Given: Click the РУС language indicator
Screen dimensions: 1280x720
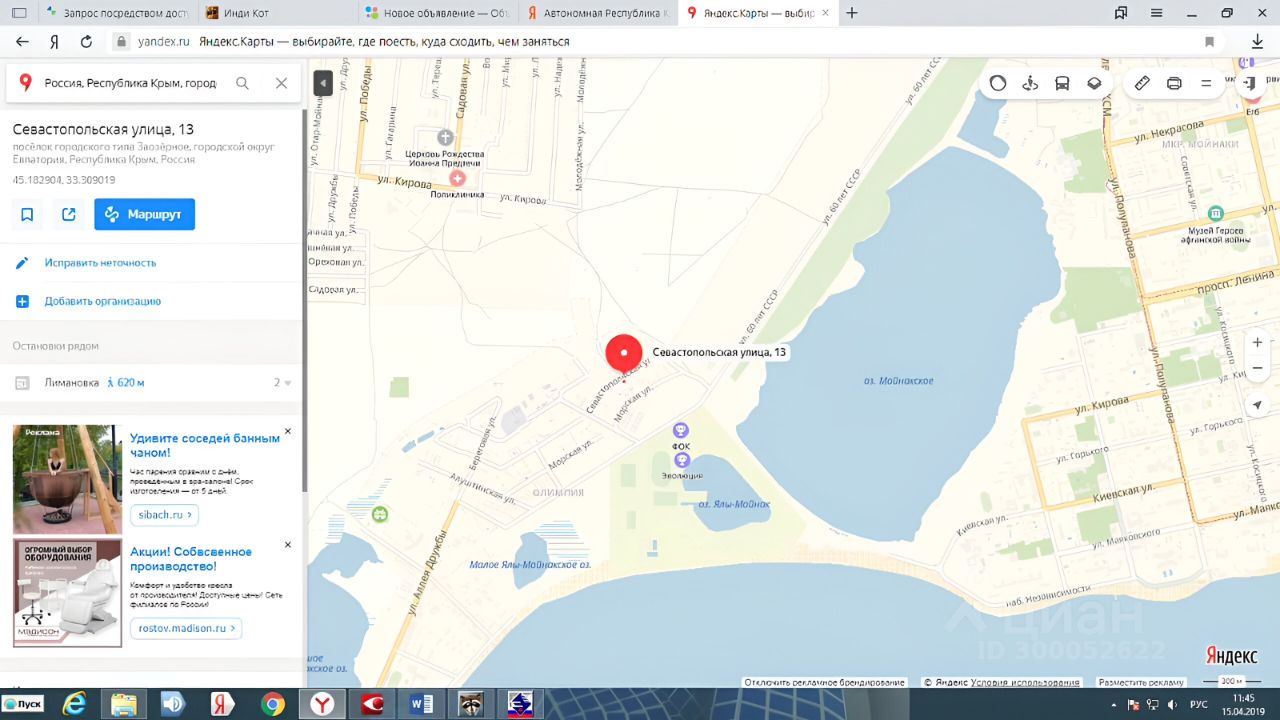Looking at the screenshot, I should 1199,704.
